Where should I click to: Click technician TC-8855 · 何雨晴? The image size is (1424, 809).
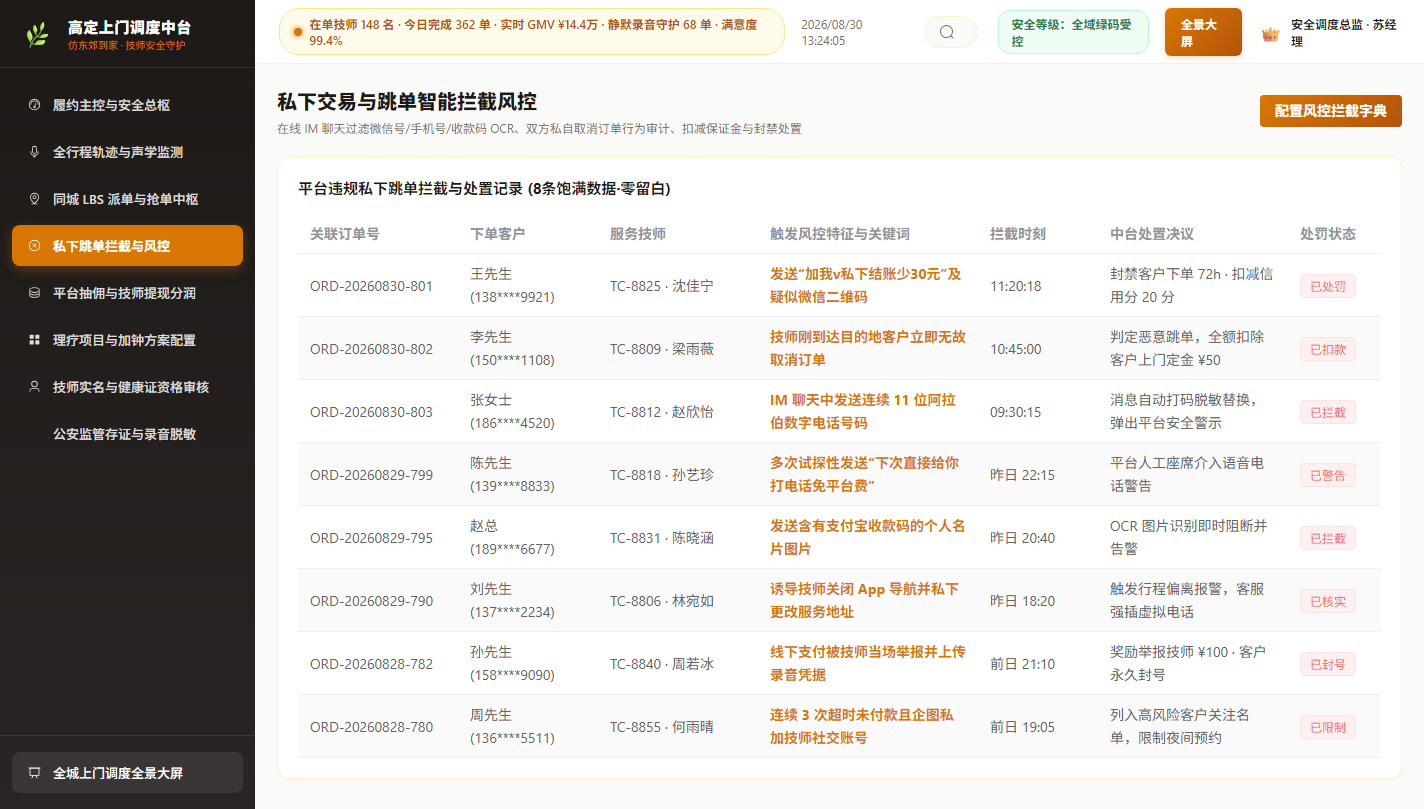pos(662,727)
